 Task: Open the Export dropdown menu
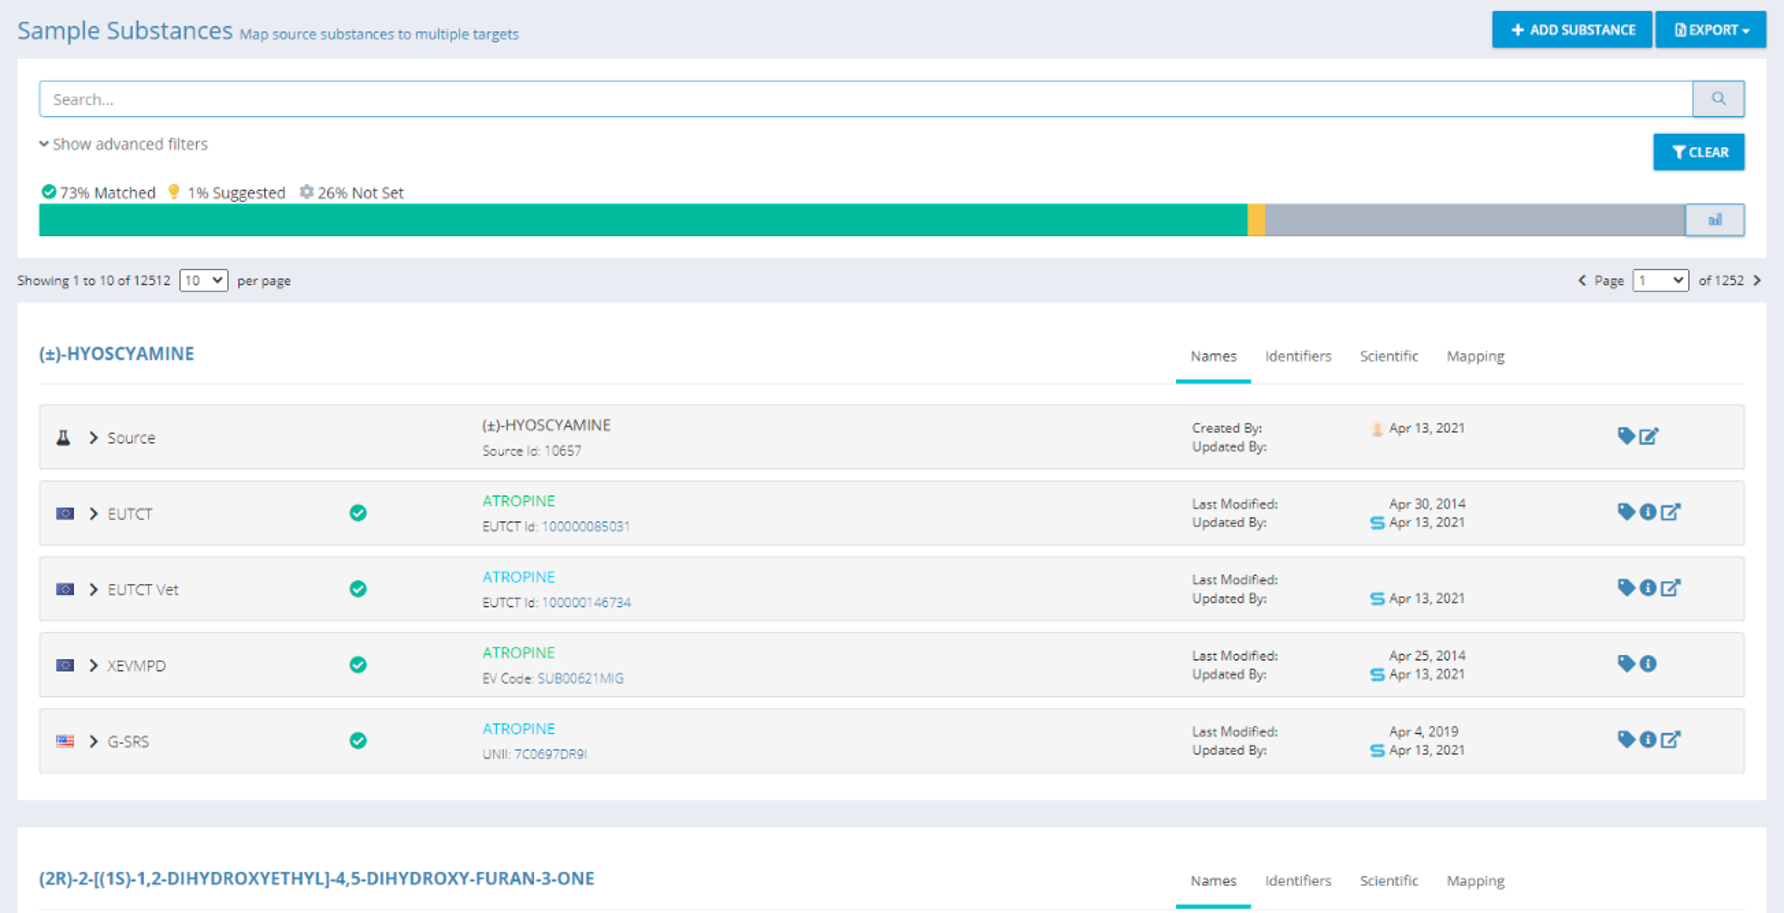tap(1711, 30)
